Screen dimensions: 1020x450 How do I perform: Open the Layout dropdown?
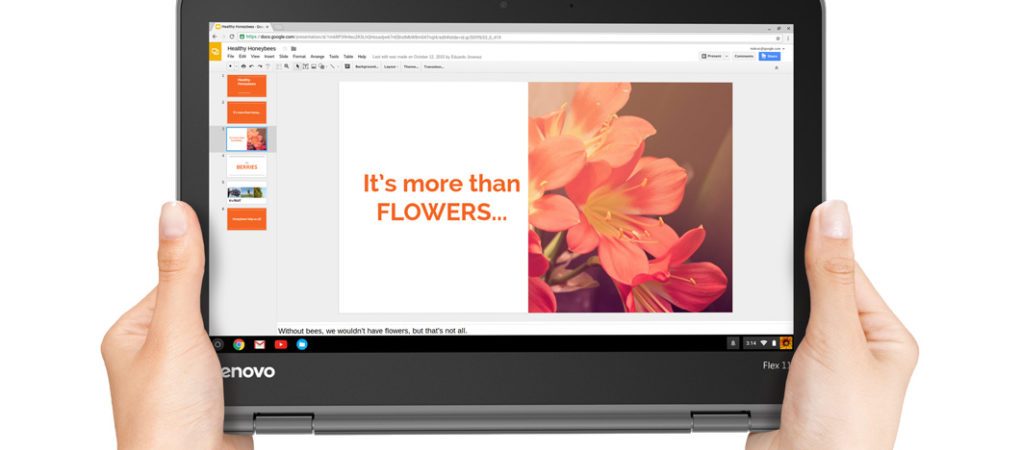click(x=390, y=66)
